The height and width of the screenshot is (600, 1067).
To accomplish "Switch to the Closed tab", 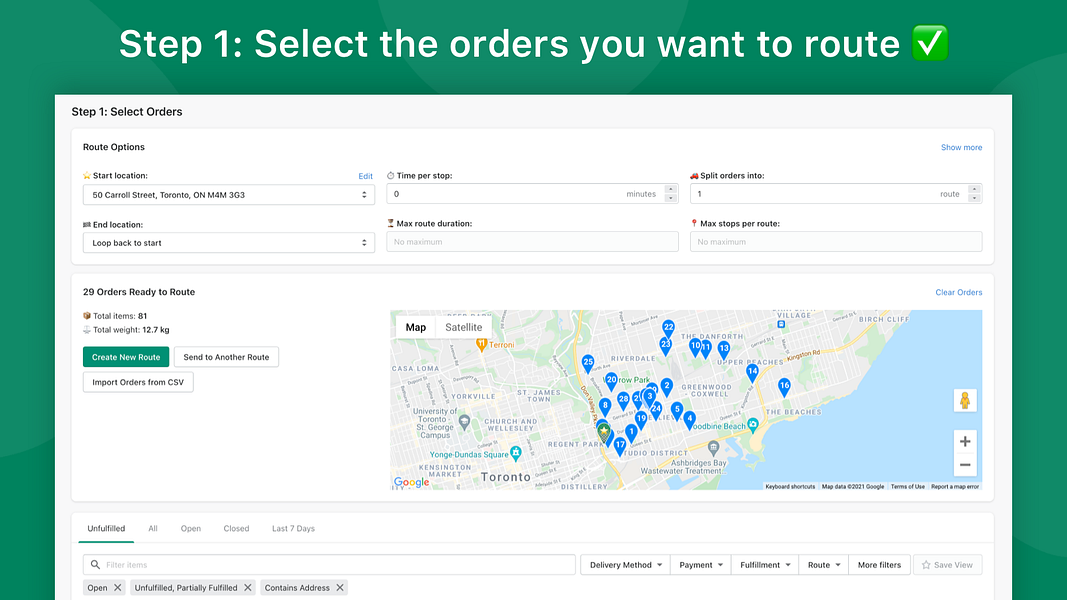I will 236,529.
